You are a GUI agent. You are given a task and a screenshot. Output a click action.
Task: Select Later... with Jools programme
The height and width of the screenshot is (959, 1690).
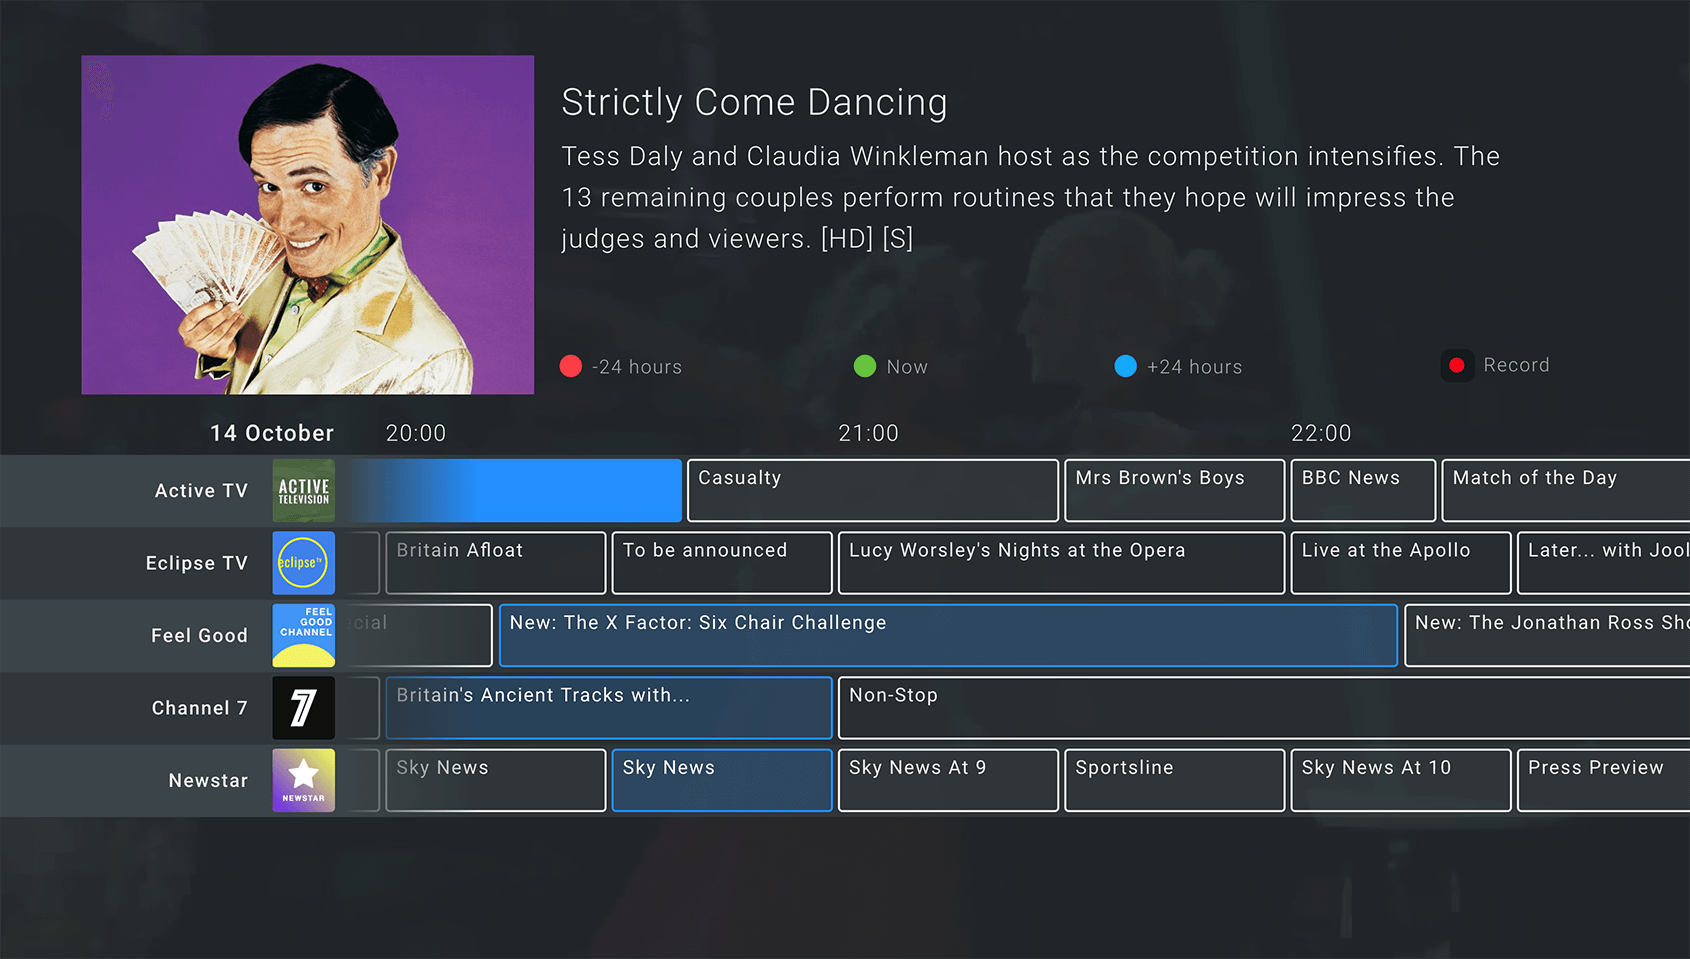(x=1604, y=563)
